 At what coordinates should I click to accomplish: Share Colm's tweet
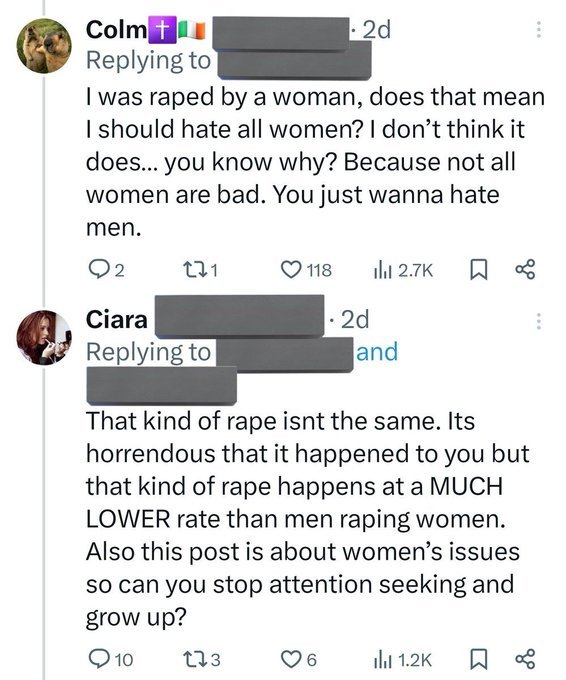click(525, 270)
